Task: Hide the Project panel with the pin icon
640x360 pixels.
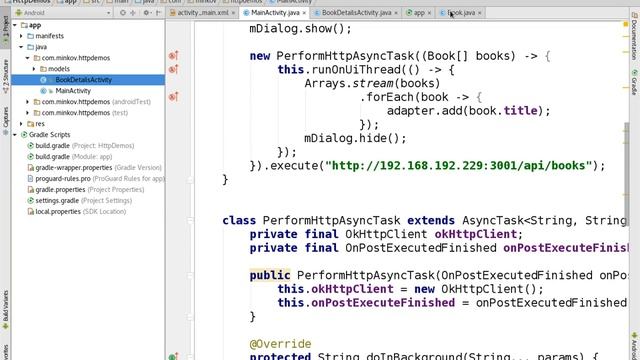Action: pyautogui.click(x=158, y=13)
